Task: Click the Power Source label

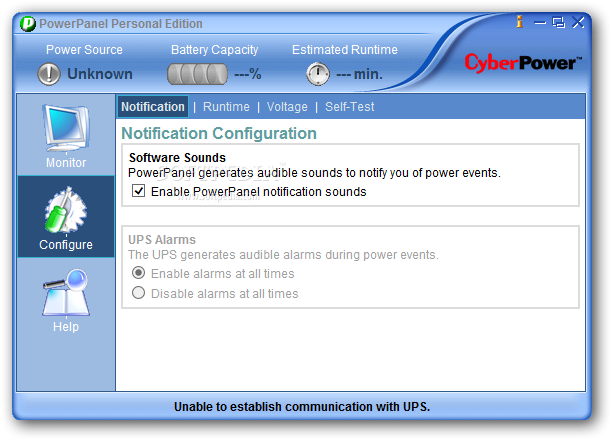Action: [x=84, y=50]
